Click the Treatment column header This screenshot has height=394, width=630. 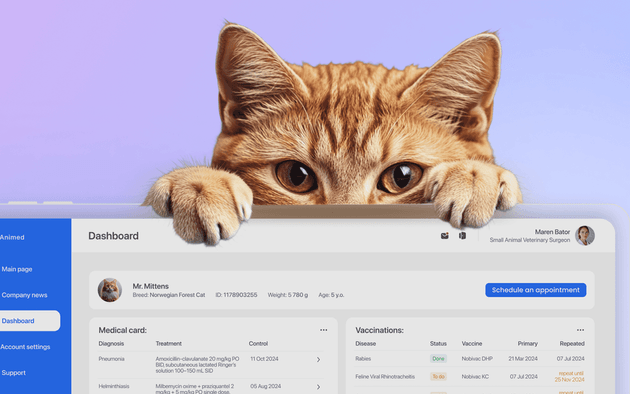coord(168,344)
